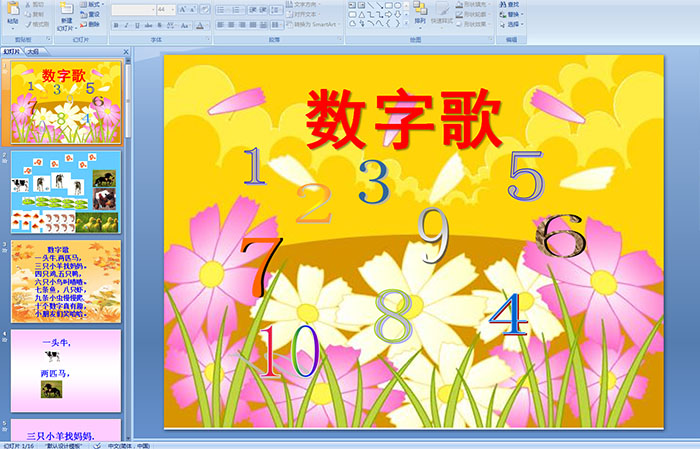Click the Shape Outline pen icon
Viewport: 700px width, 449px height.
460,14
